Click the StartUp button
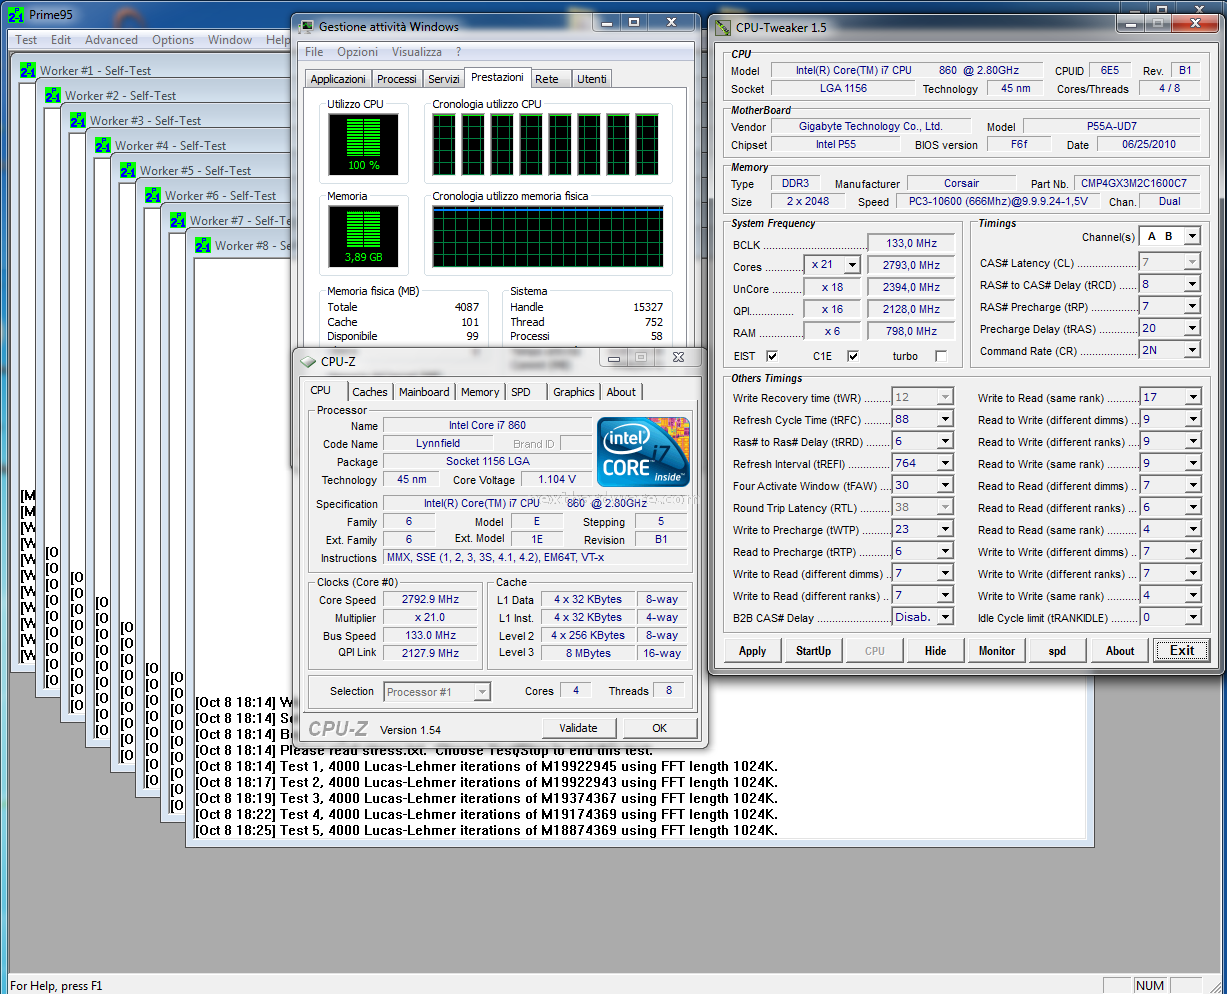The image size is (1227, 994). click(x=813, y=651)
